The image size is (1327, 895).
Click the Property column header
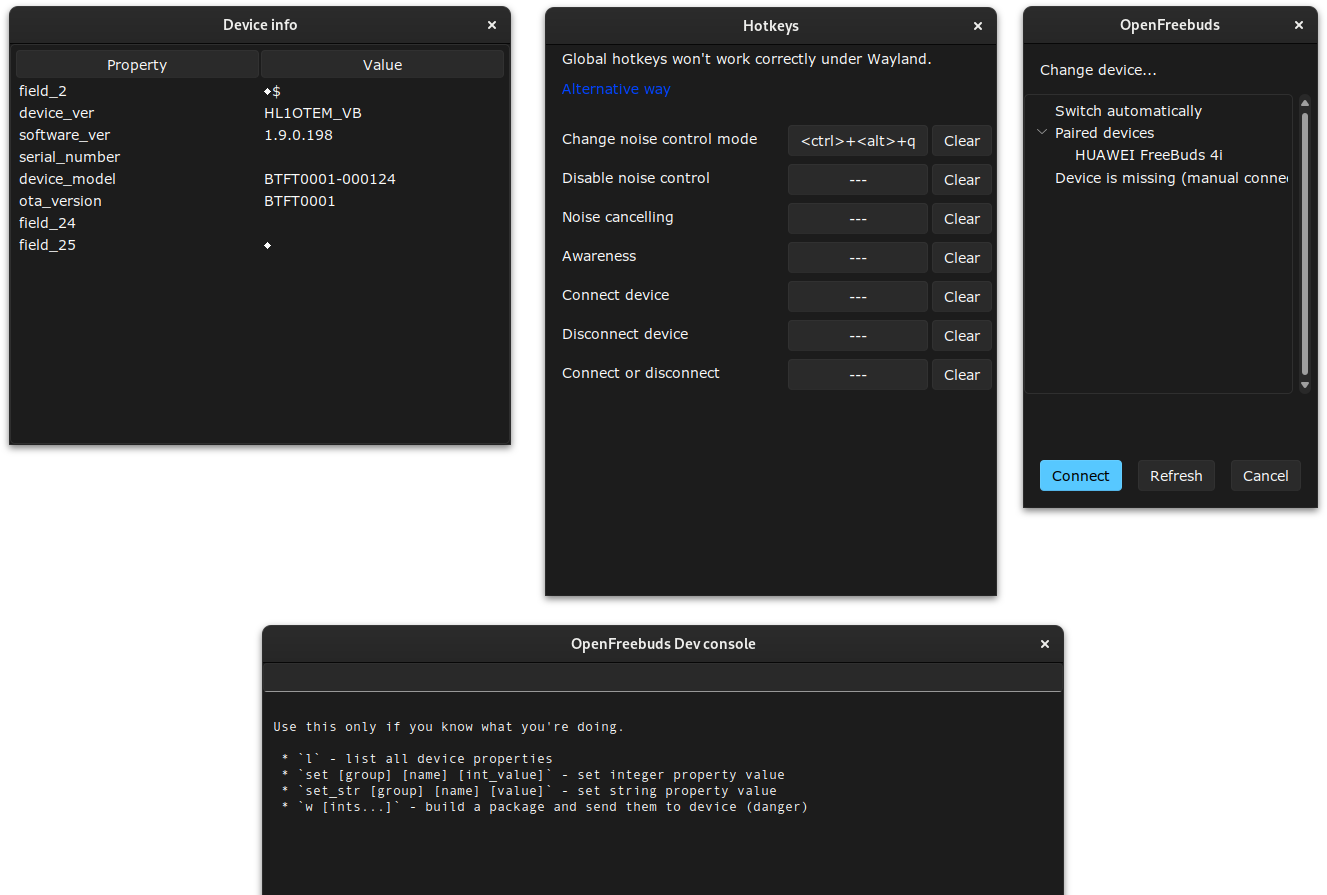(137, 65)
